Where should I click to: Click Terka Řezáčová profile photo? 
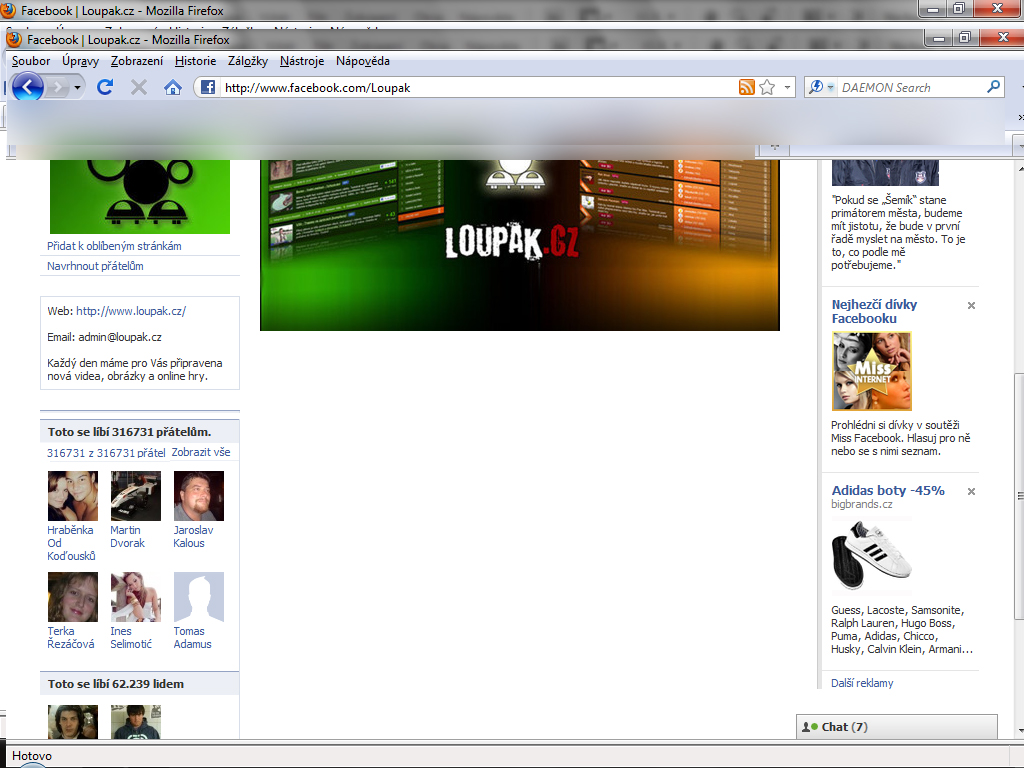pyautogui.click(x=73, y=597)
